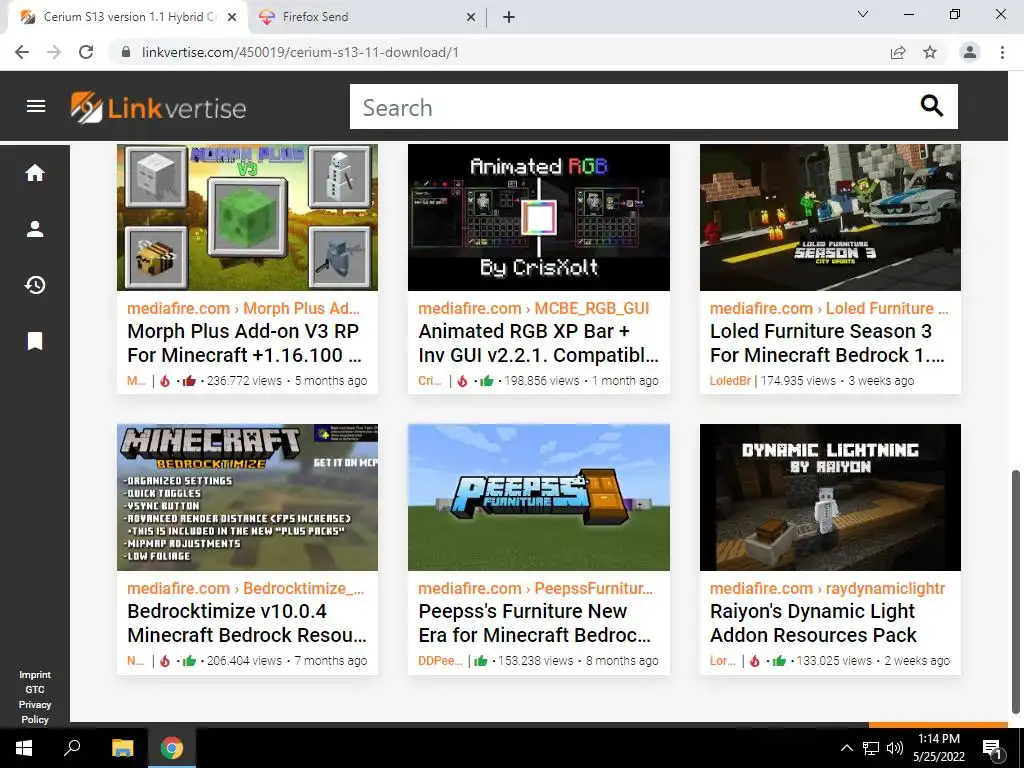This screenshot has width=1024, height=768.
Task: Show hidden system tray icons
Action: point(846,748)
